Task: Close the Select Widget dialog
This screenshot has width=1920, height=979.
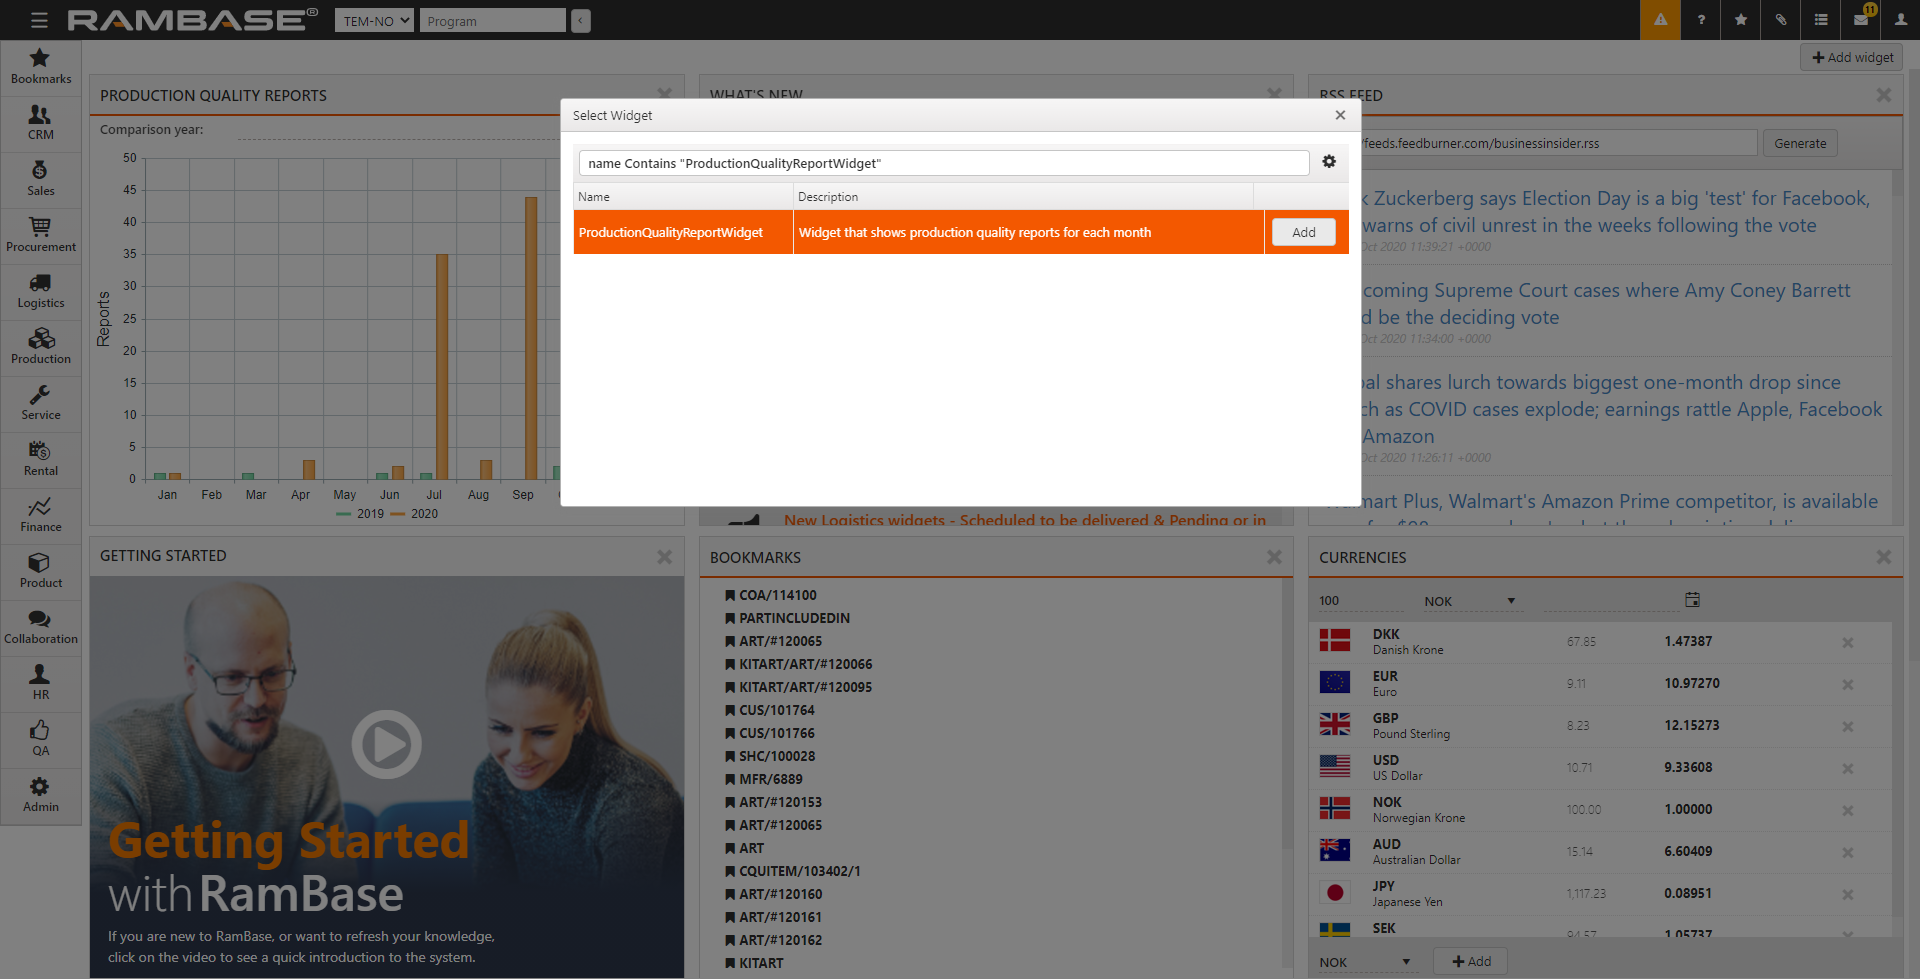Action: tap(1340, 115)
